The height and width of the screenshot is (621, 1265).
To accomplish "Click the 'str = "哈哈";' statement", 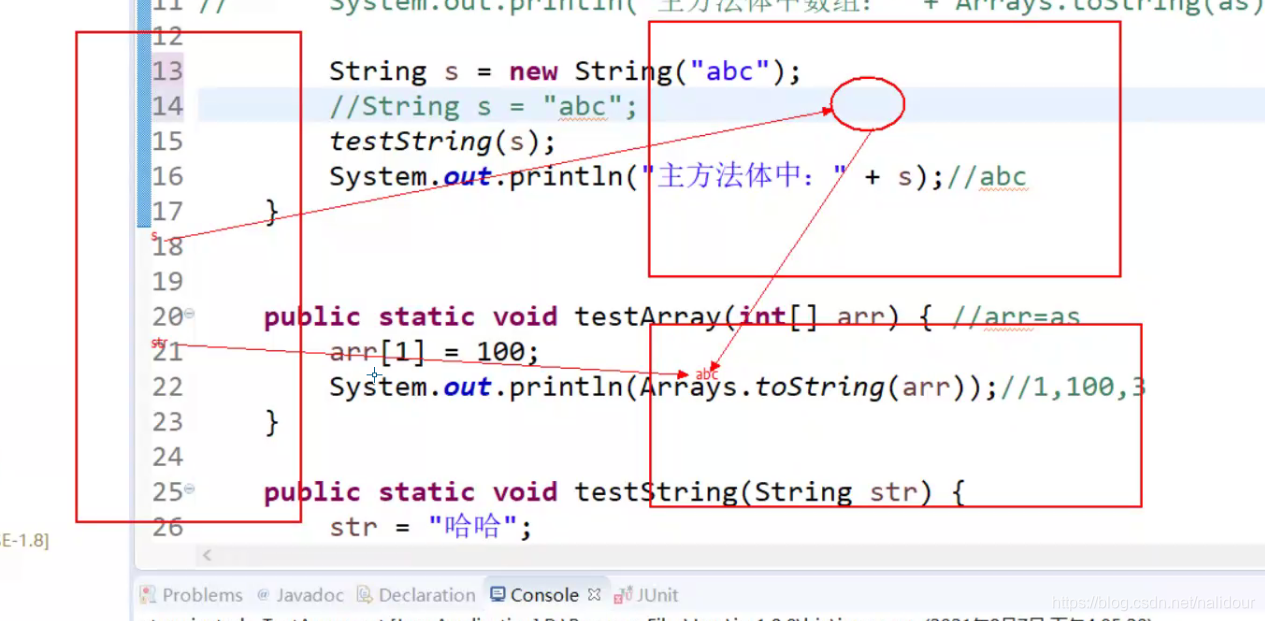I will pyautogui.click(x=430, y=527).
